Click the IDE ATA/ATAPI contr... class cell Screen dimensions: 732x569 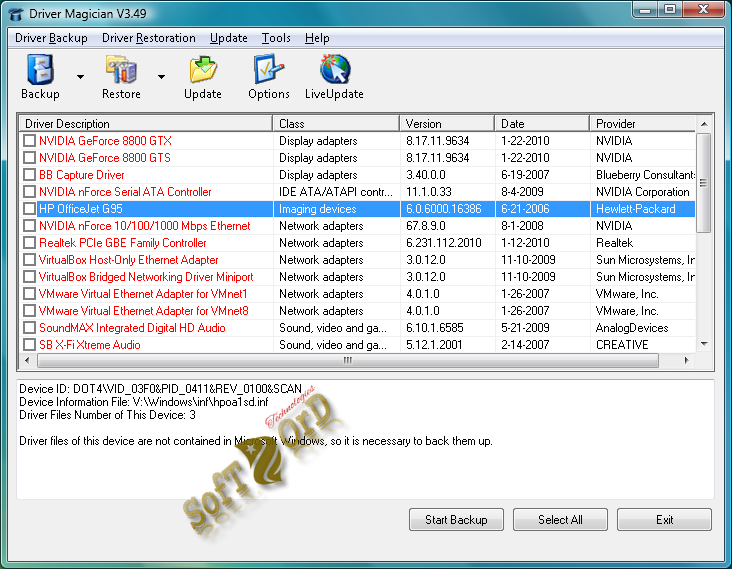[x=336, y=192]
